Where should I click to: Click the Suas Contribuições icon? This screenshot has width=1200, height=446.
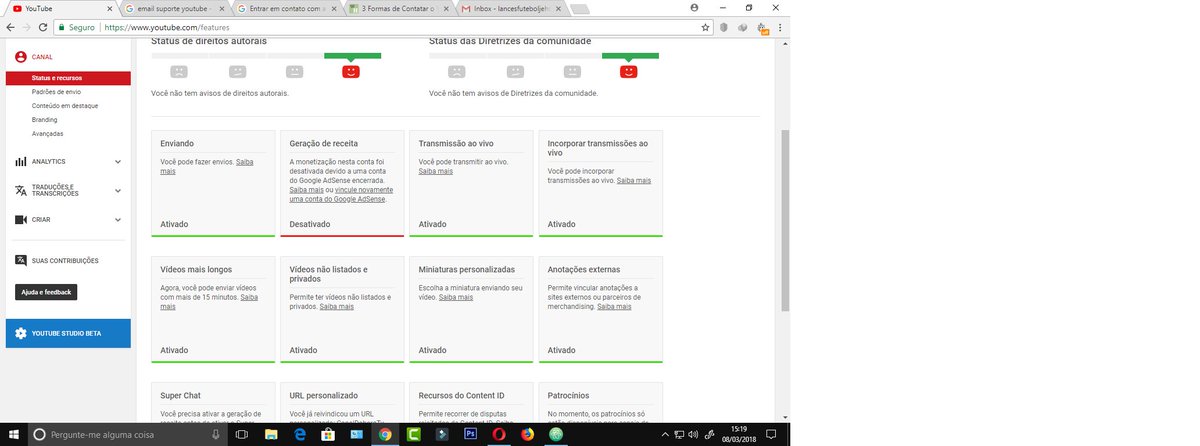(21, 260)
